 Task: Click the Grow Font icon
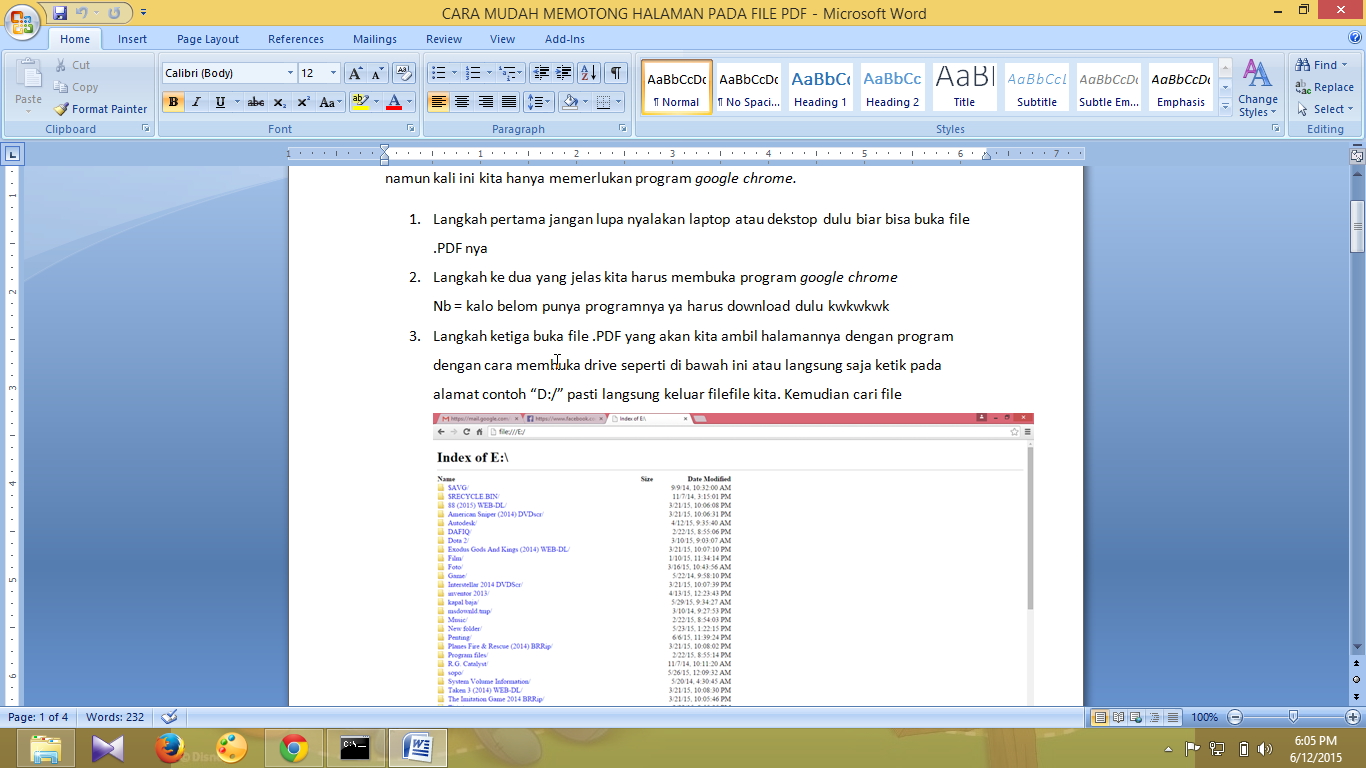coord(355,73)
